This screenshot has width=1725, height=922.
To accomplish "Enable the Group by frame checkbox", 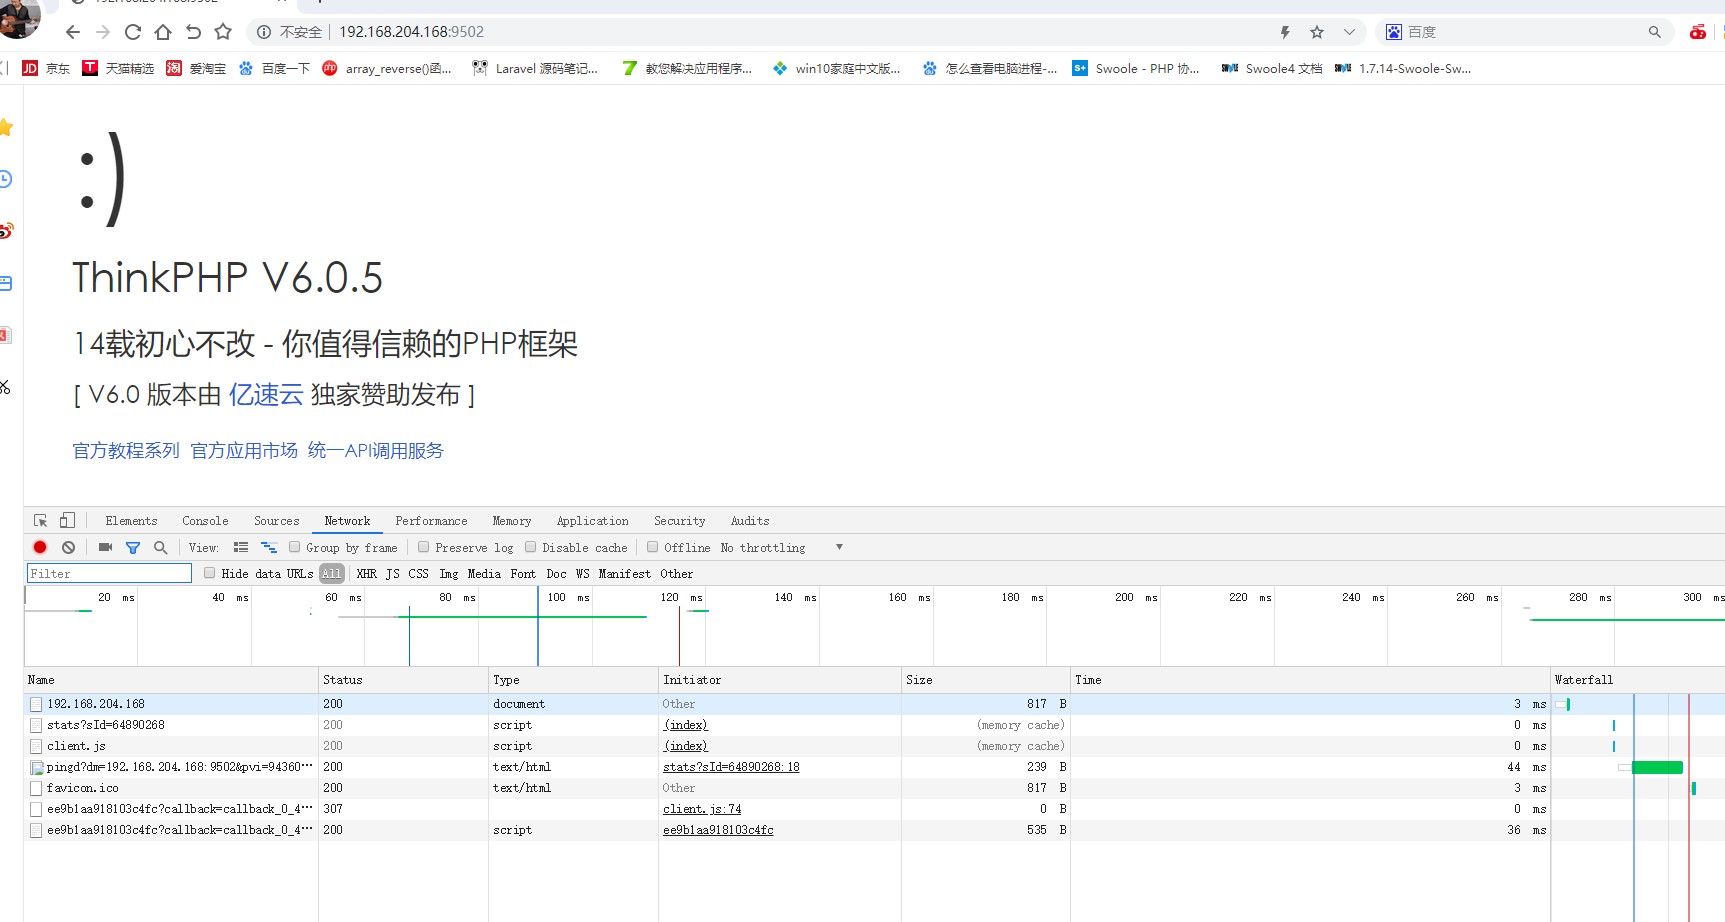I will (294, 547).
